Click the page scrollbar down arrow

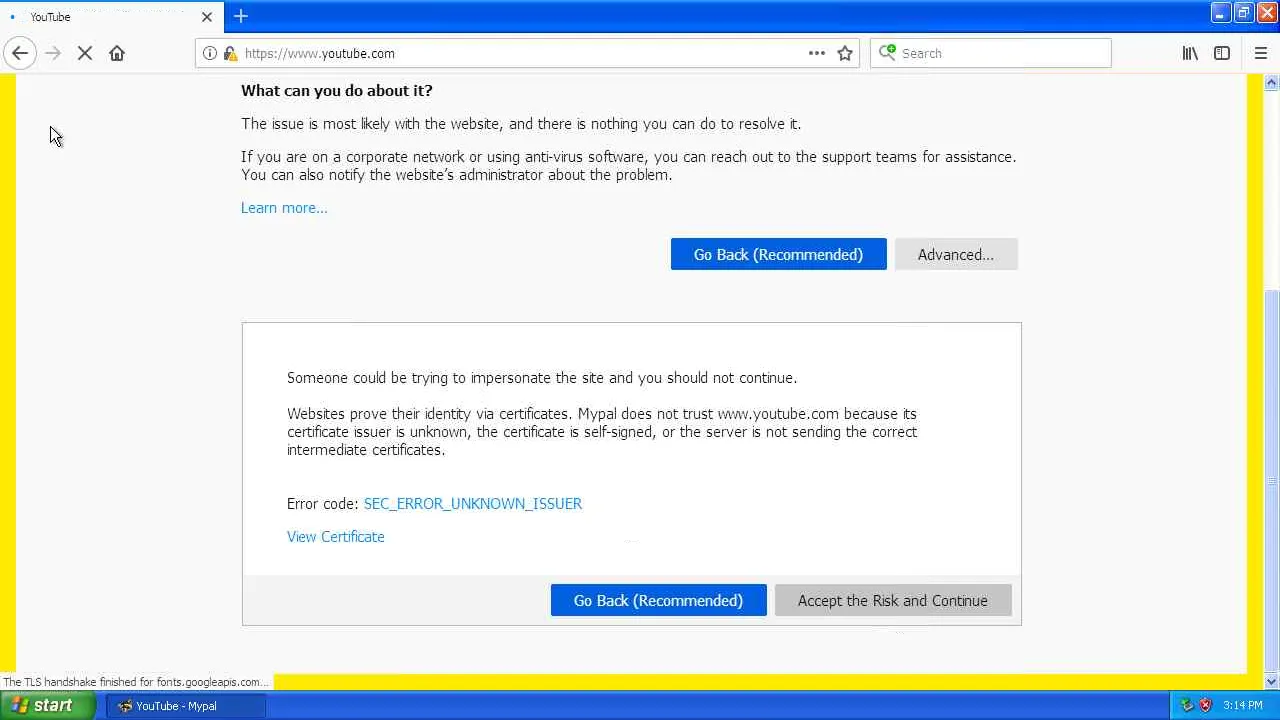(1272, 682)
